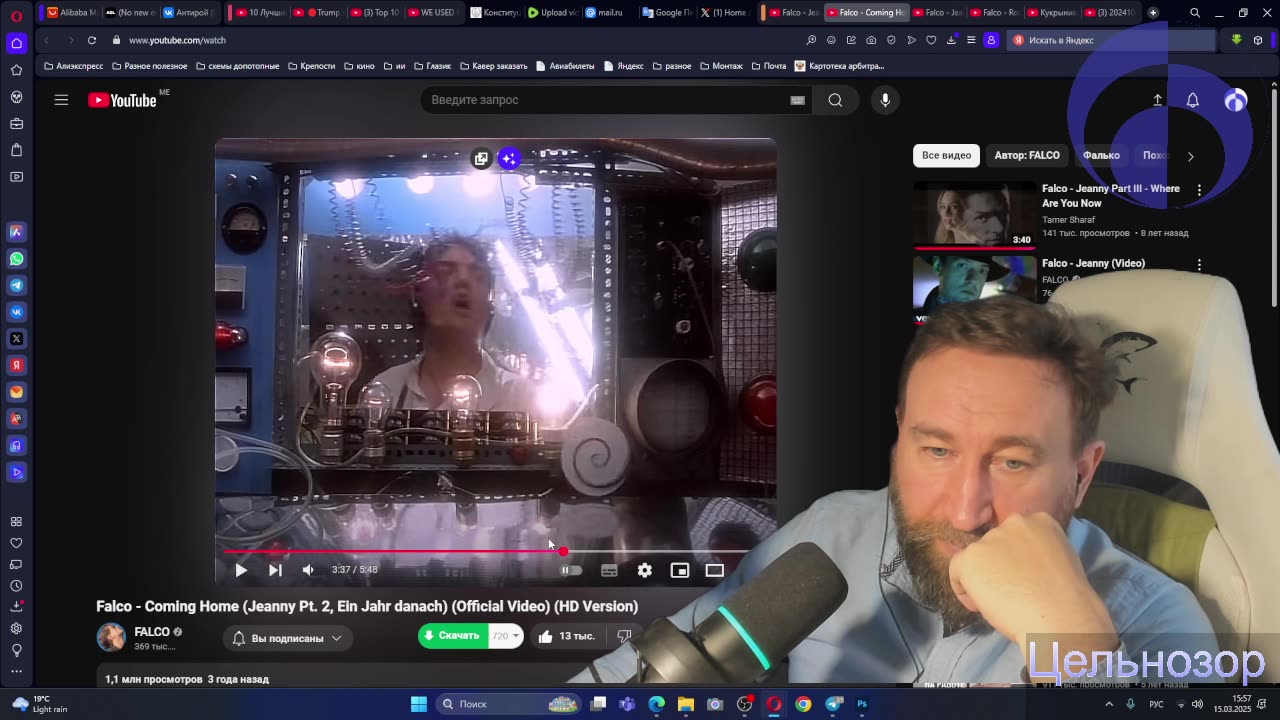
Task: Play the Falco video
Action: pos(241,570)
